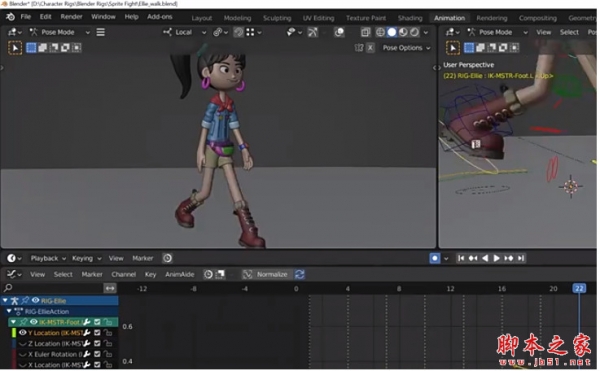
Task: Open Pose Mode dropdown in right viewport
Action: click(x=497, y=32)
